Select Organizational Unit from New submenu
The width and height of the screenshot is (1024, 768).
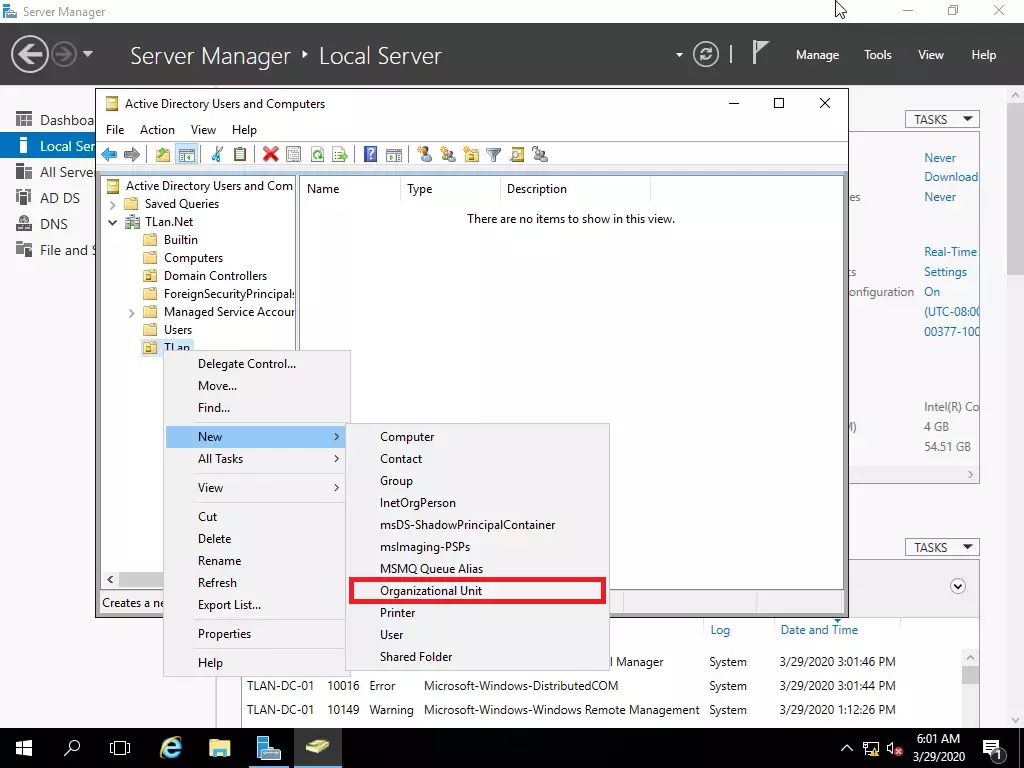click(x=431, y=591)
